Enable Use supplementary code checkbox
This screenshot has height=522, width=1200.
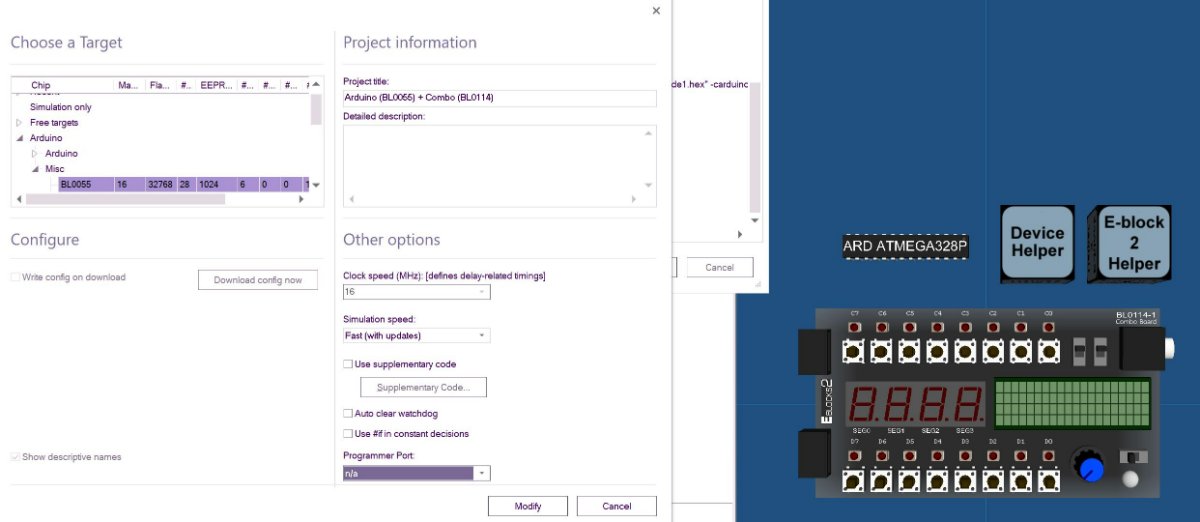348,364
